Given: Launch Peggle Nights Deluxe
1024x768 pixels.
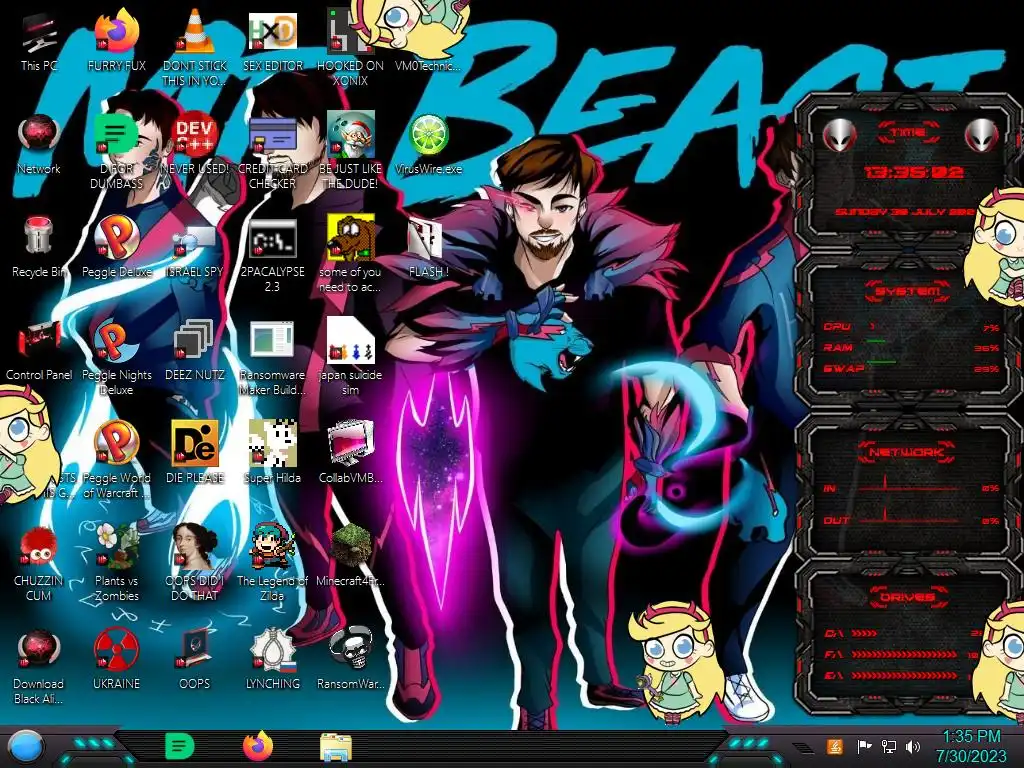Looking at the screenshot, I should click(x=117, y=357).
